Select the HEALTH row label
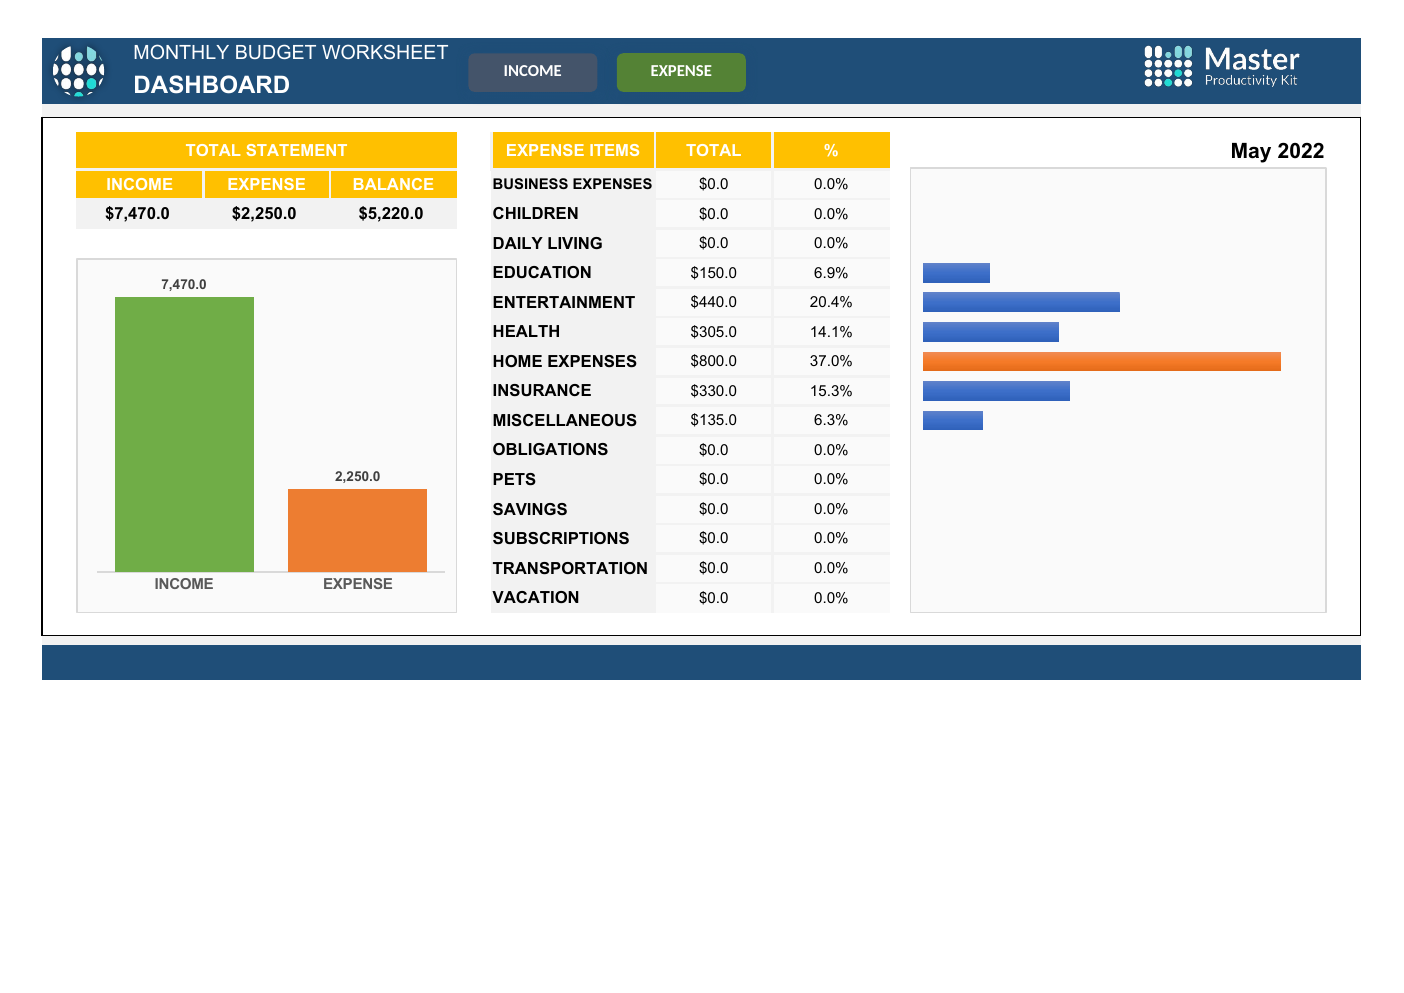The image size is (1404, 993). (x=526, y=331)
